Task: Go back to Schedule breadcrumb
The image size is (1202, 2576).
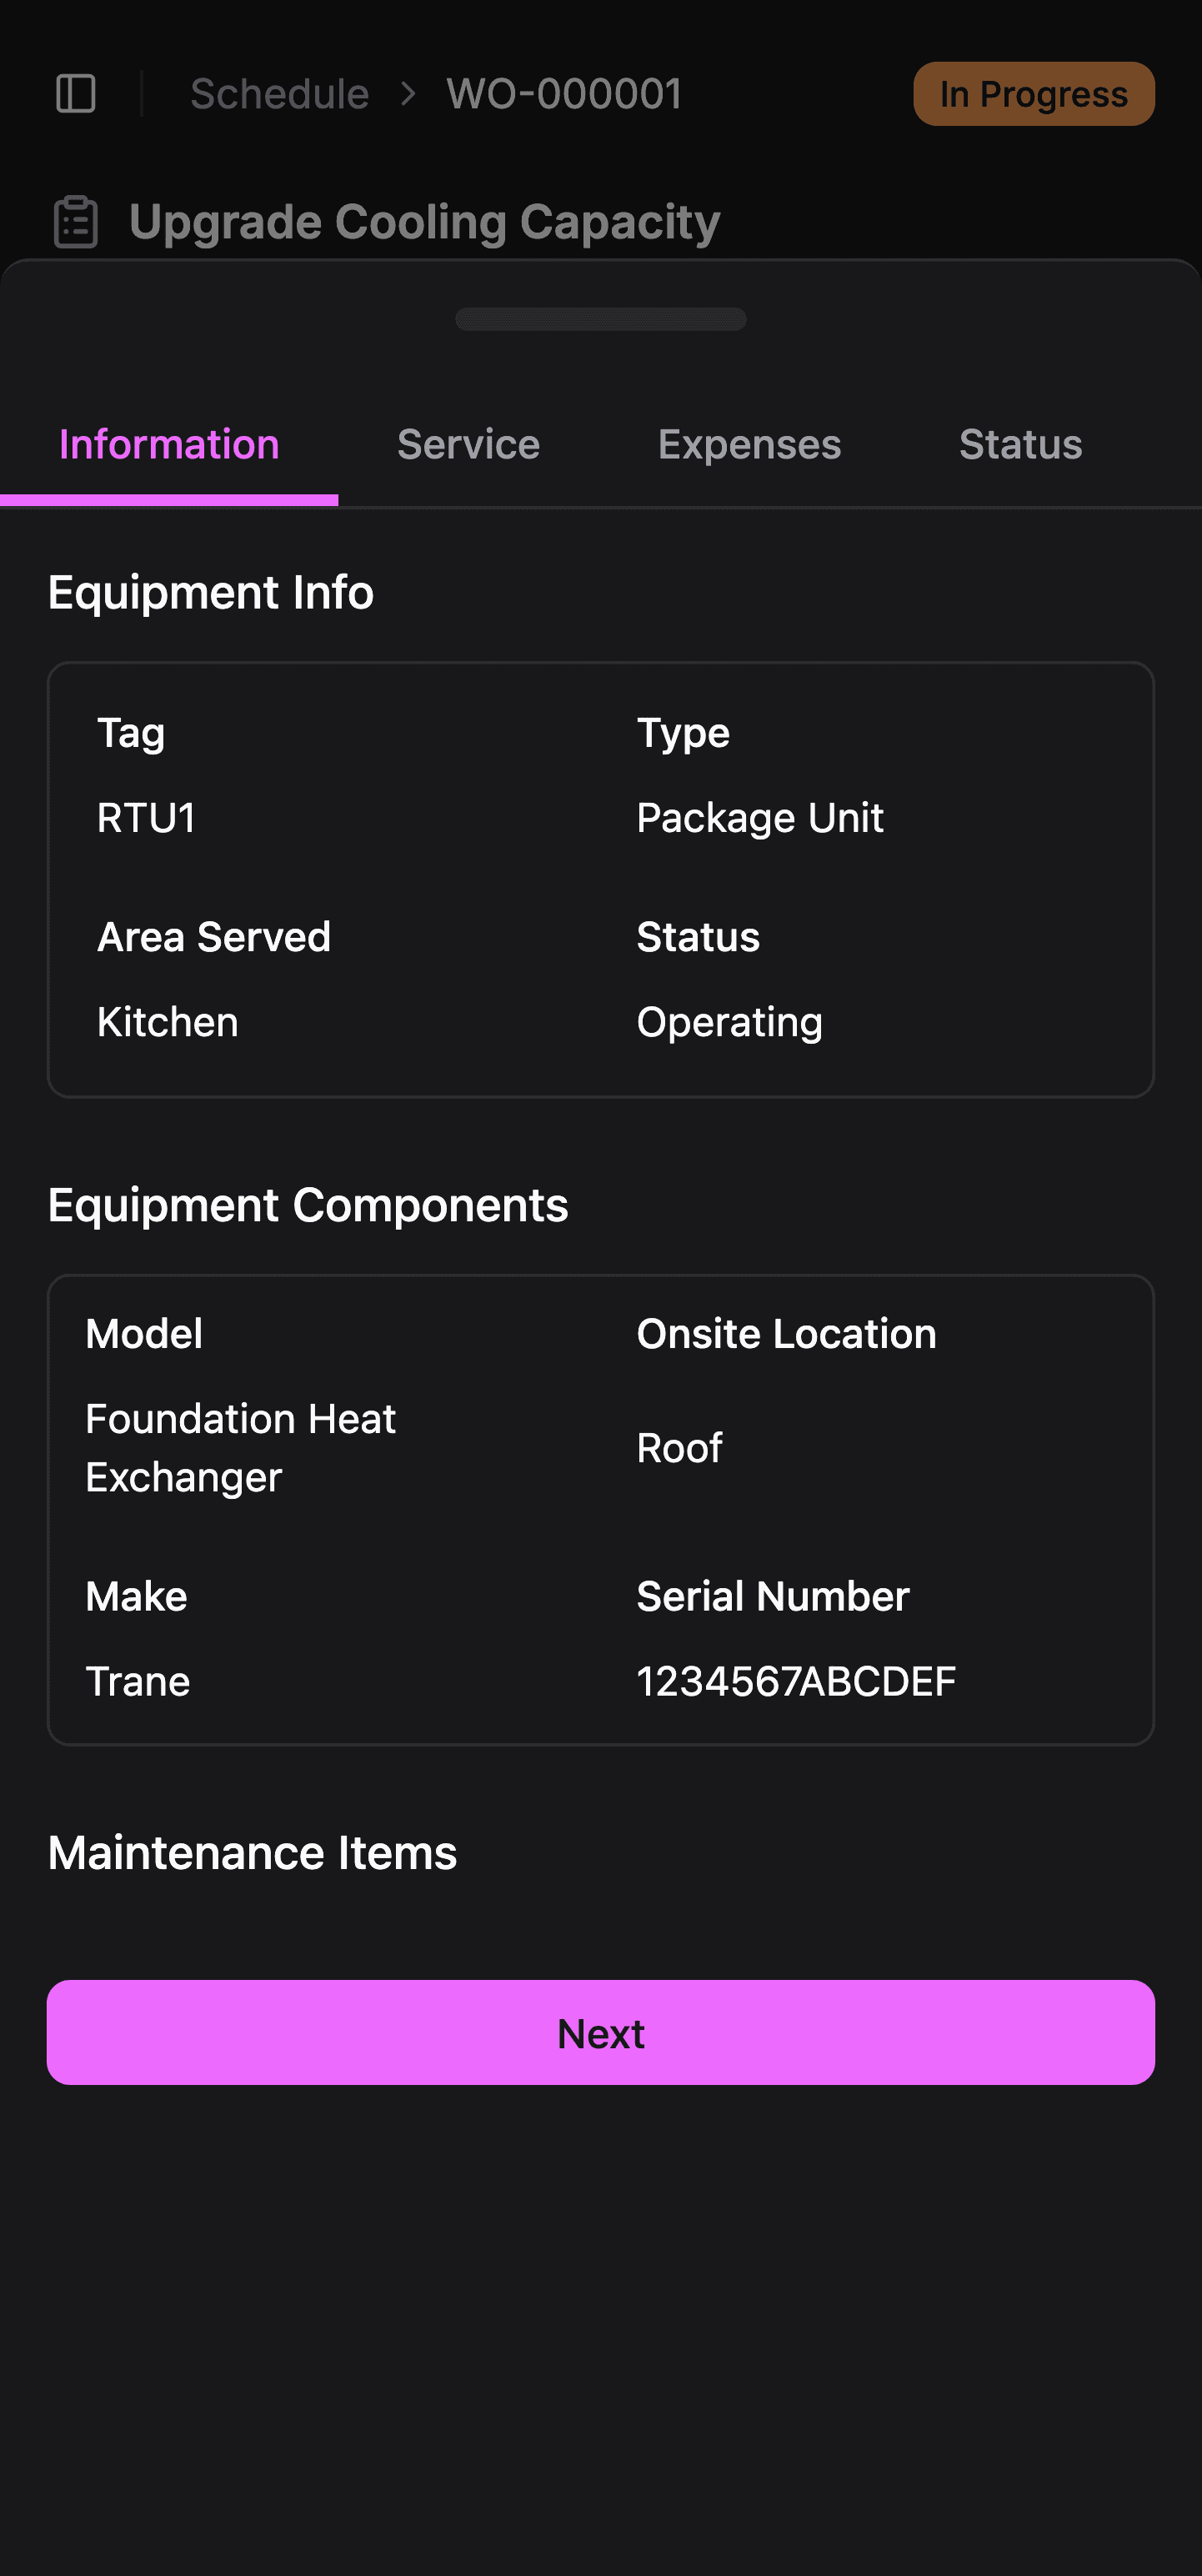Action: (x=280, y=94)
